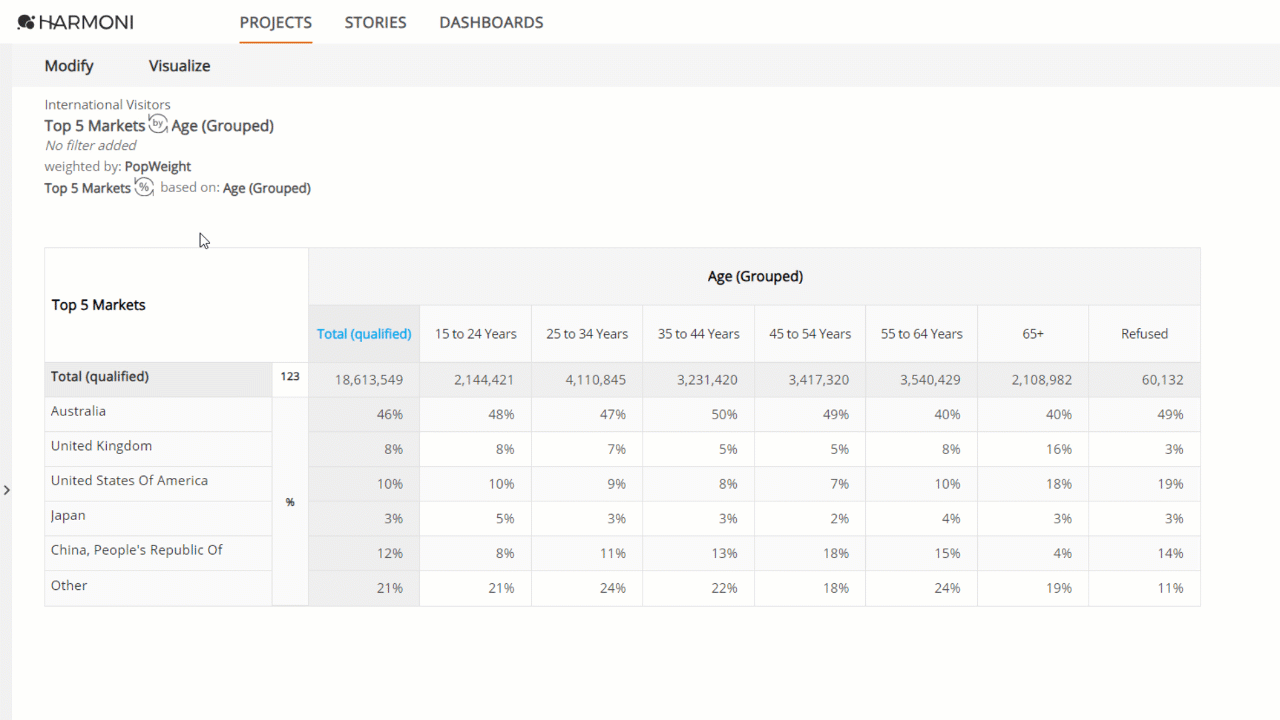This screenshot has height=720, width=1280.
Task: Open the Modify menu
Action: click(69, 66)
